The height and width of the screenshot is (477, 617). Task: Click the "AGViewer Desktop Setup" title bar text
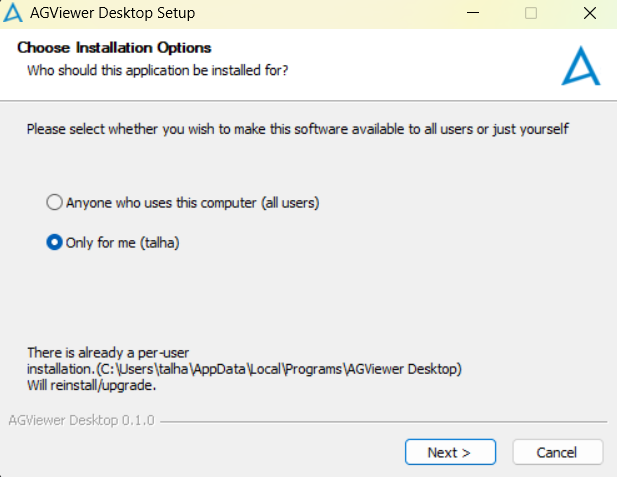pyautogui.click(x=113, y=13)
